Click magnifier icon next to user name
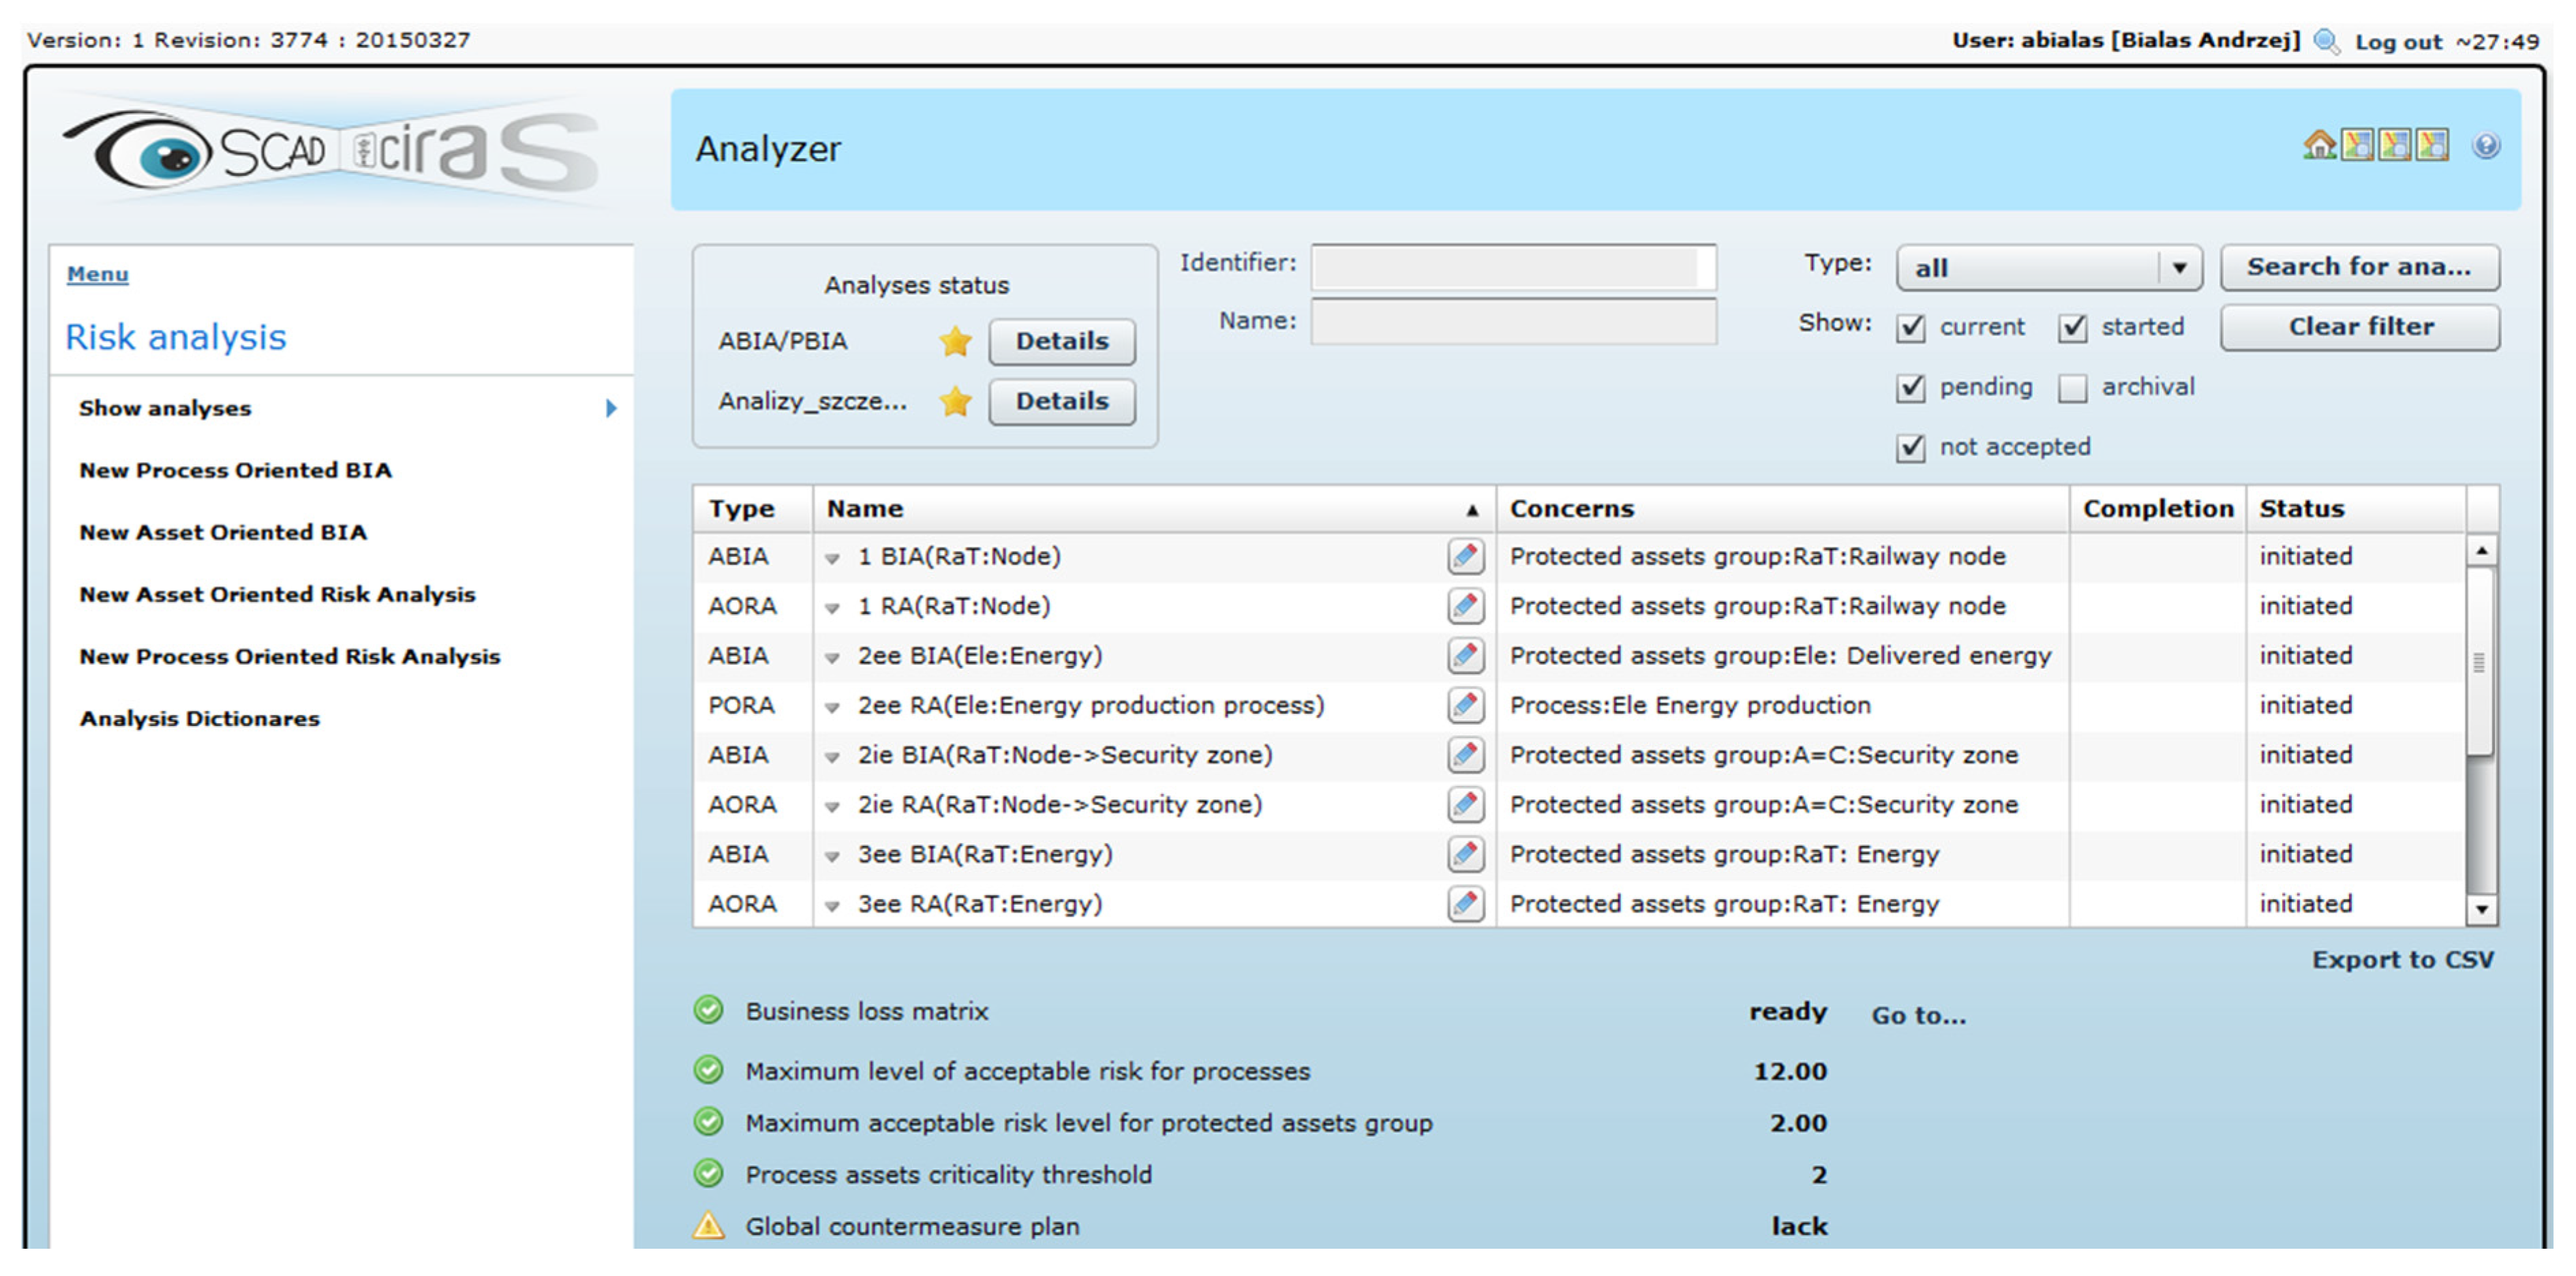Image resolution: width=2576 pixels, height=1276 pixels. tap(2327, 41)
